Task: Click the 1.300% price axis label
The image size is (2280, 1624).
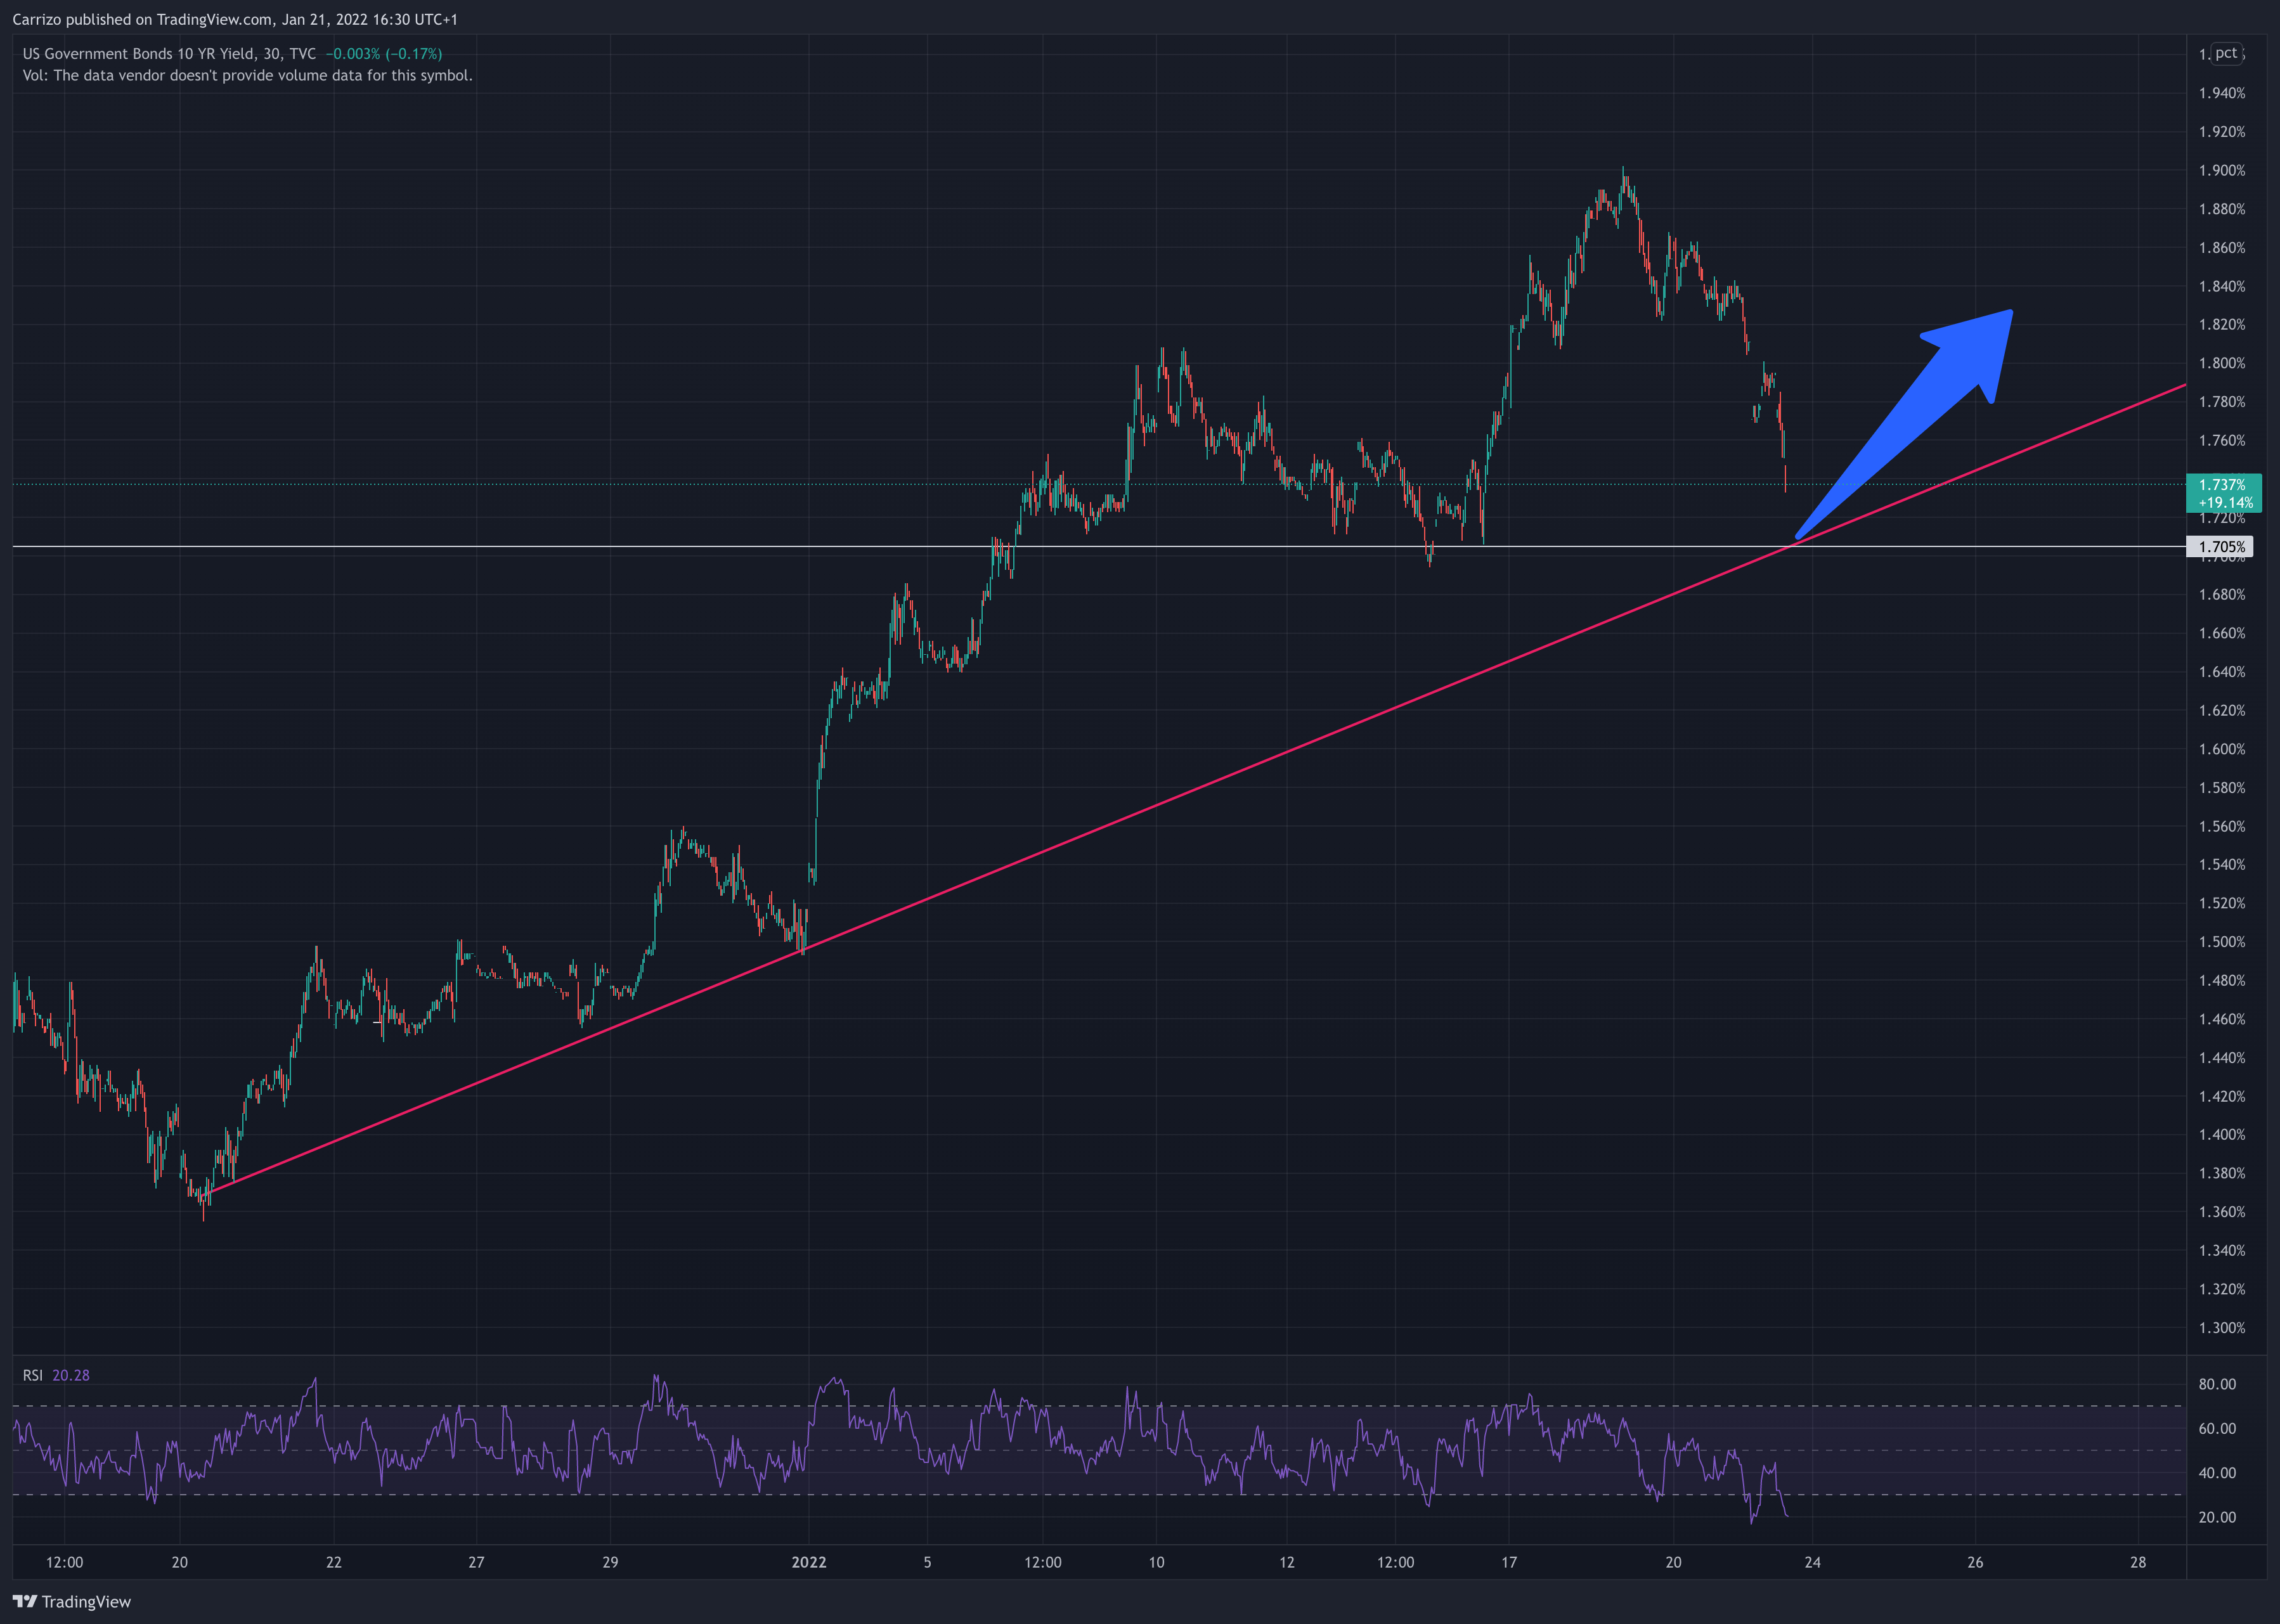Action: (2222, 1328)
